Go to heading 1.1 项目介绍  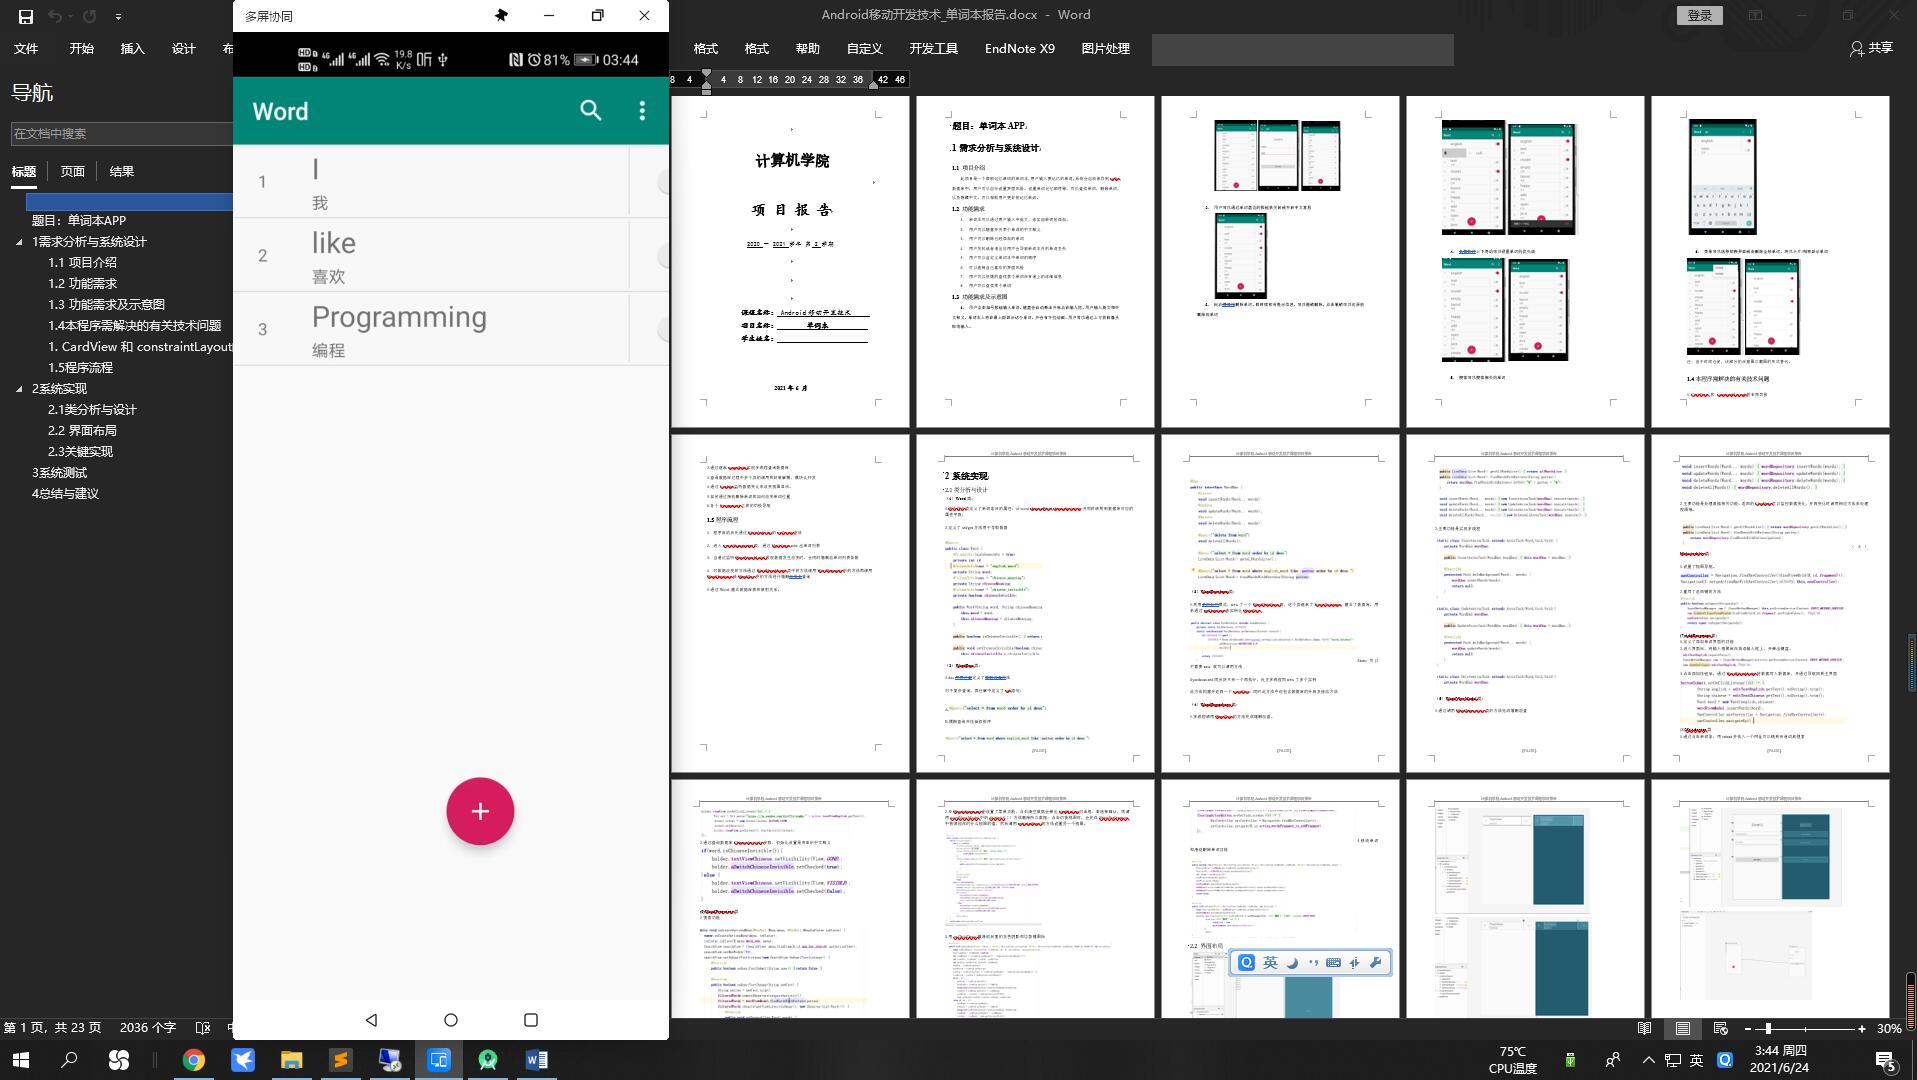coord(82,262)
